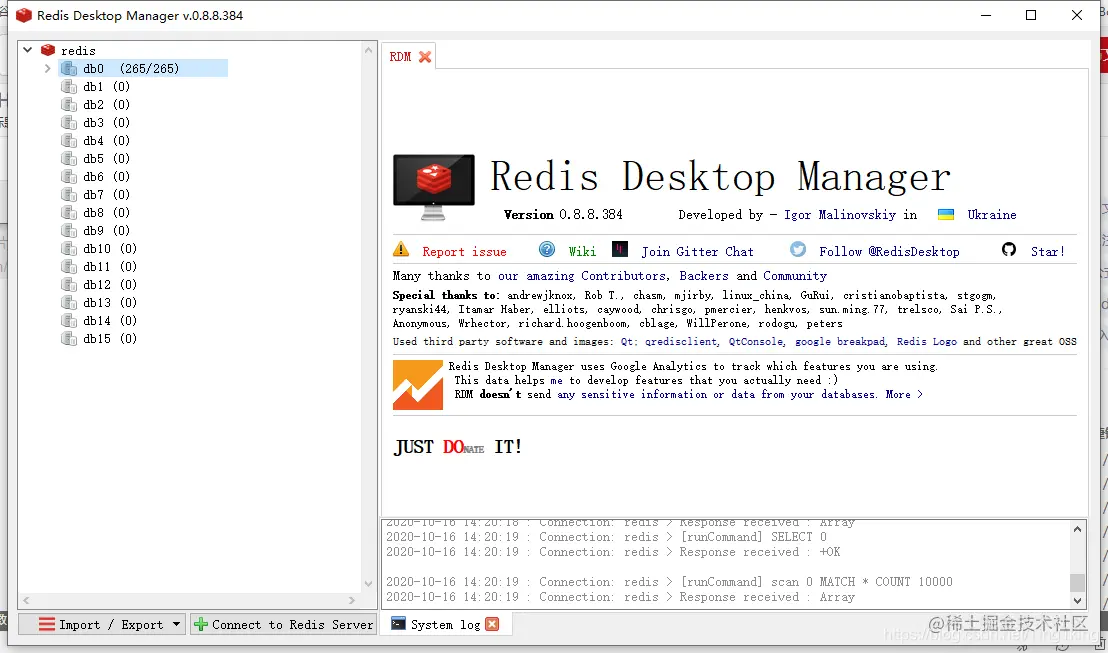Click the Redis Desktop Manager title bar icon
The image size is (1108, 653).
[23, 15]
